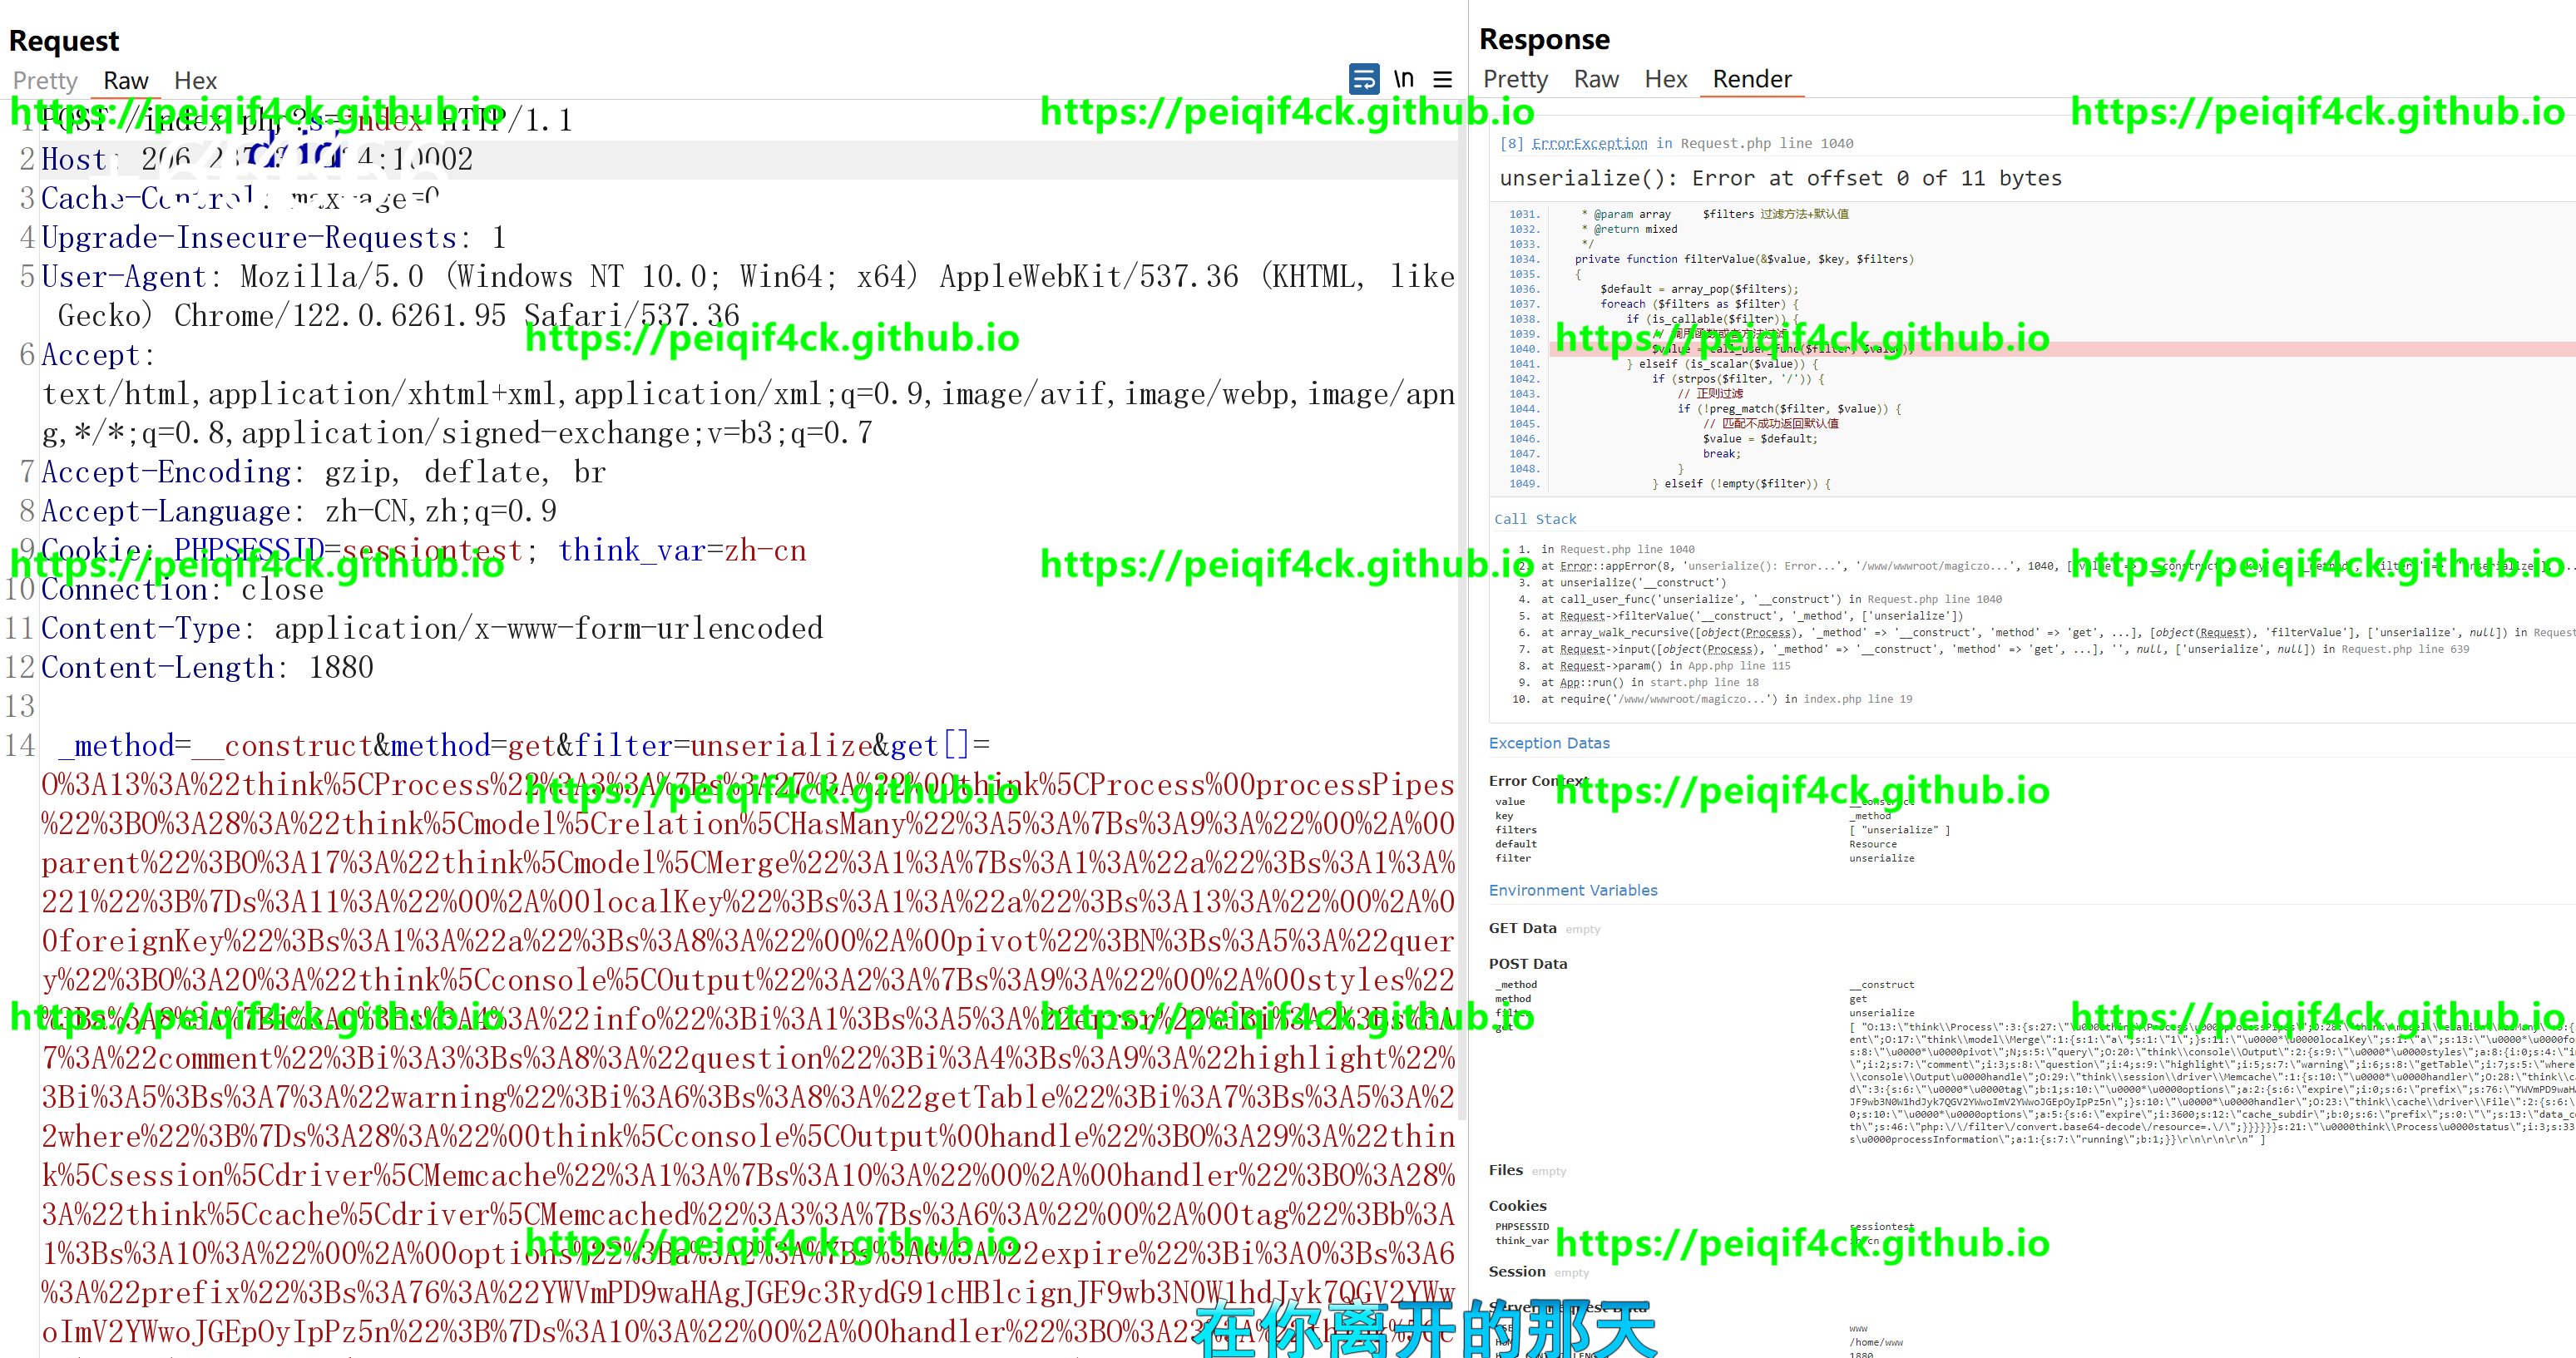Screen dimensions: 2576x1358
Task: Toggle word wrap icon in Request panel
Action: click(x=1363, y=79)
